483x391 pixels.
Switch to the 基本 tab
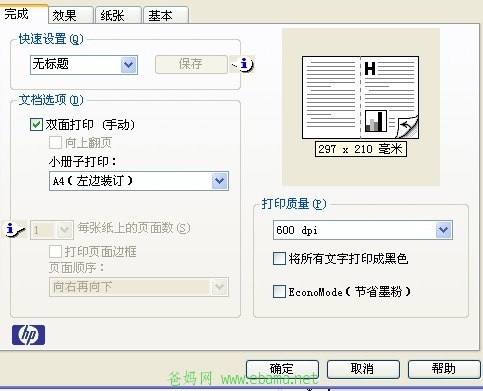point(166,15)
